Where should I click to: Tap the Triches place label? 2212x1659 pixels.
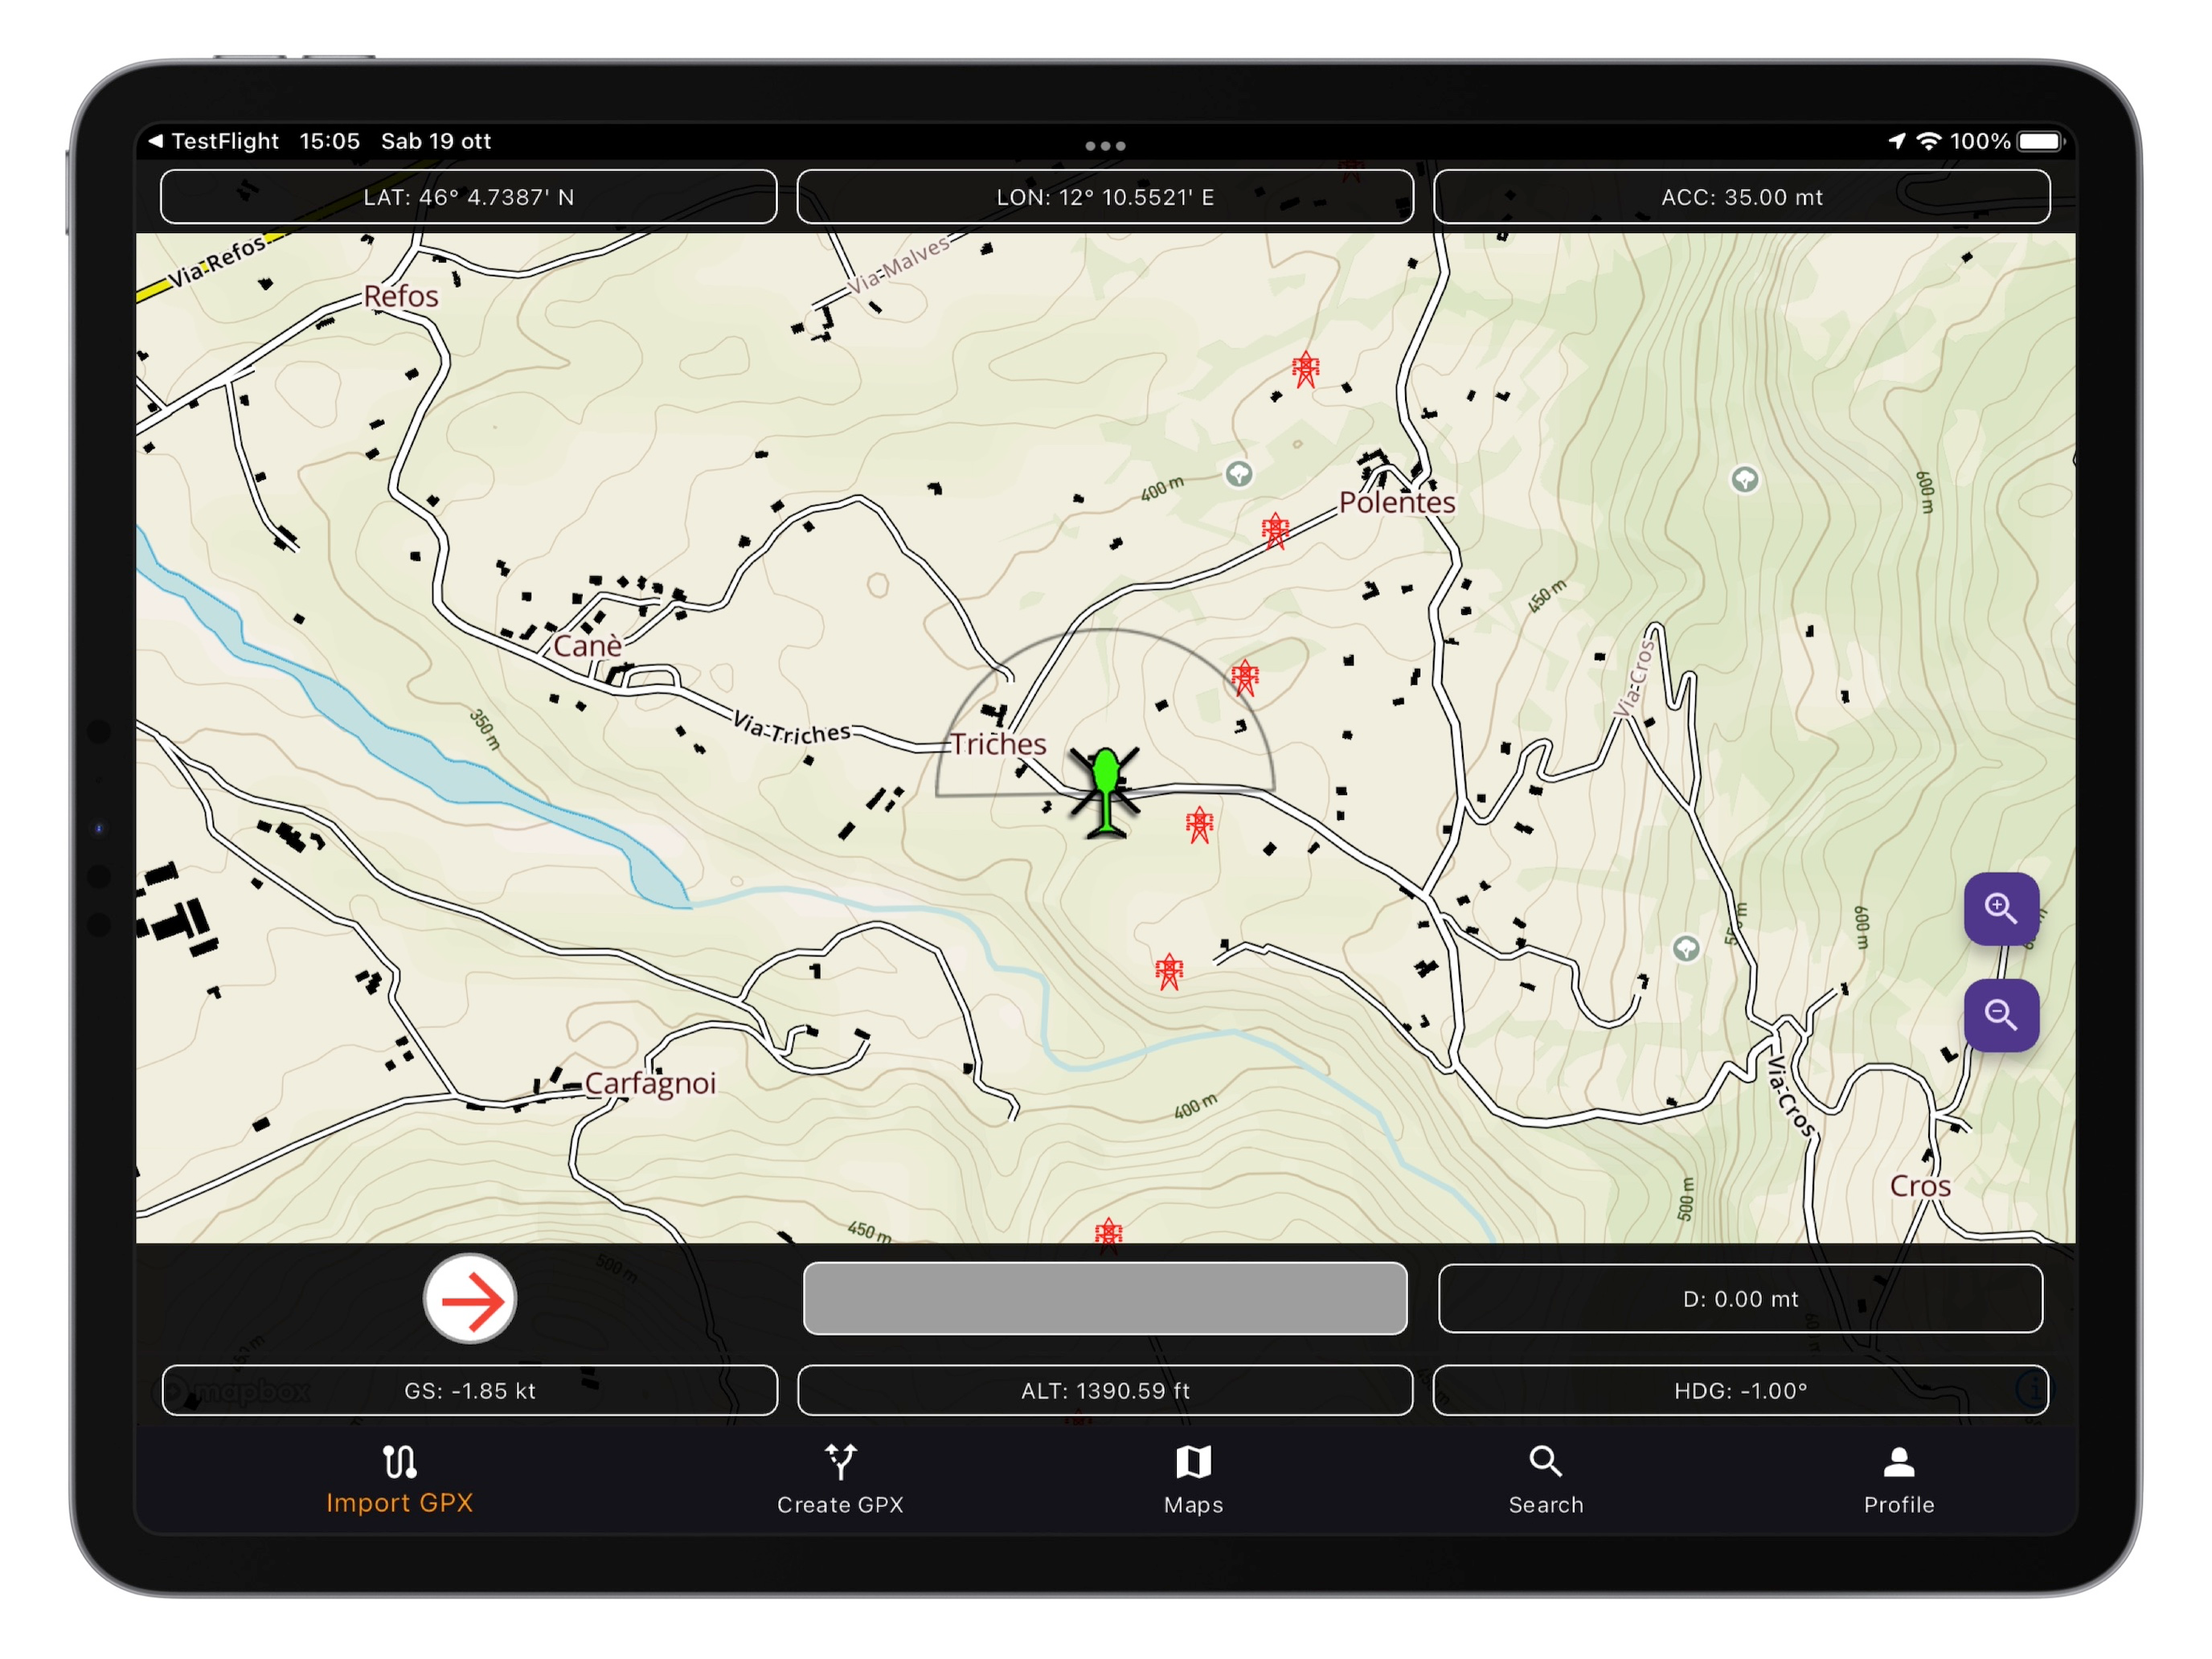[998, 744]
